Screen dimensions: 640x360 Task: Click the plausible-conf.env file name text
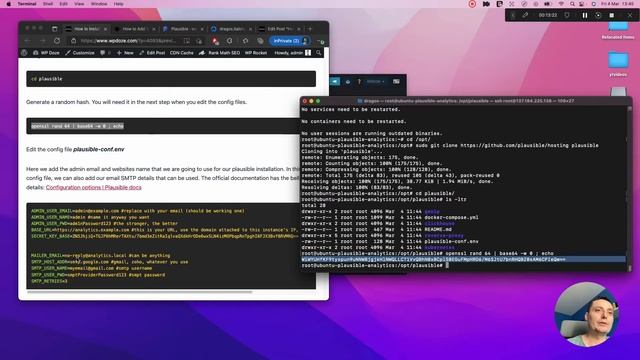pos(99,149)
